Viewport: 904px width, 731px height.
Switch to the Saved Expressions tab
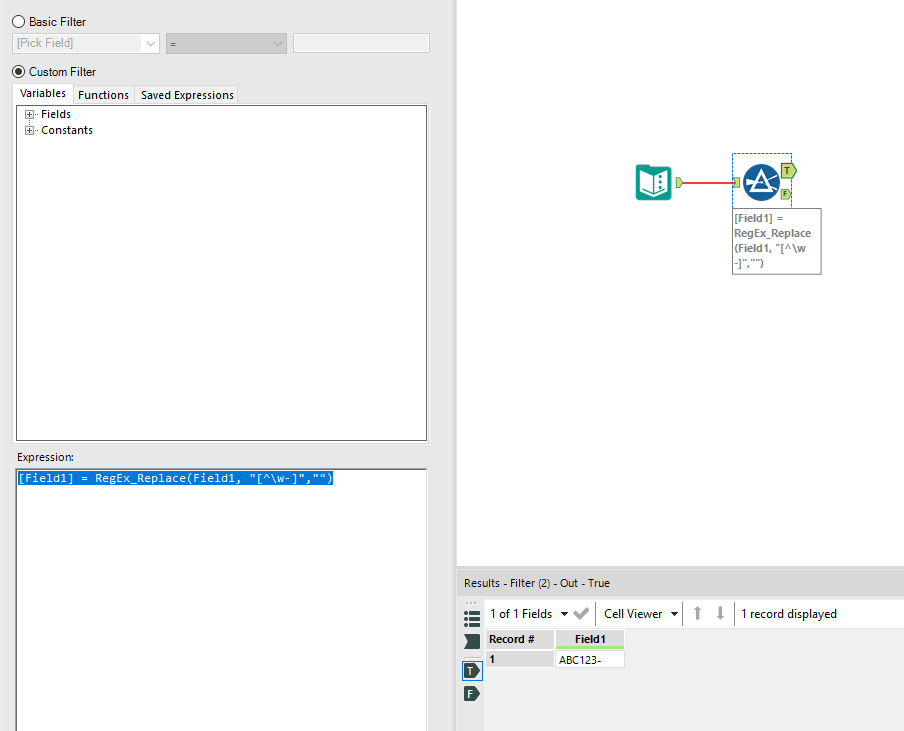point(186,94)
